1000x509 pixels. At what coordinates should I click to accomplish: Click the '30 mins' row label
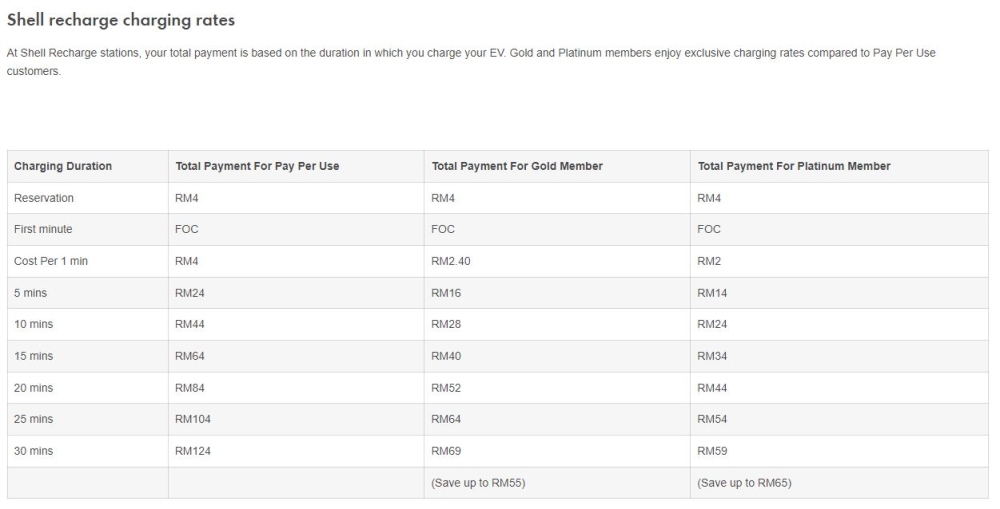click(x=34, y=451)
